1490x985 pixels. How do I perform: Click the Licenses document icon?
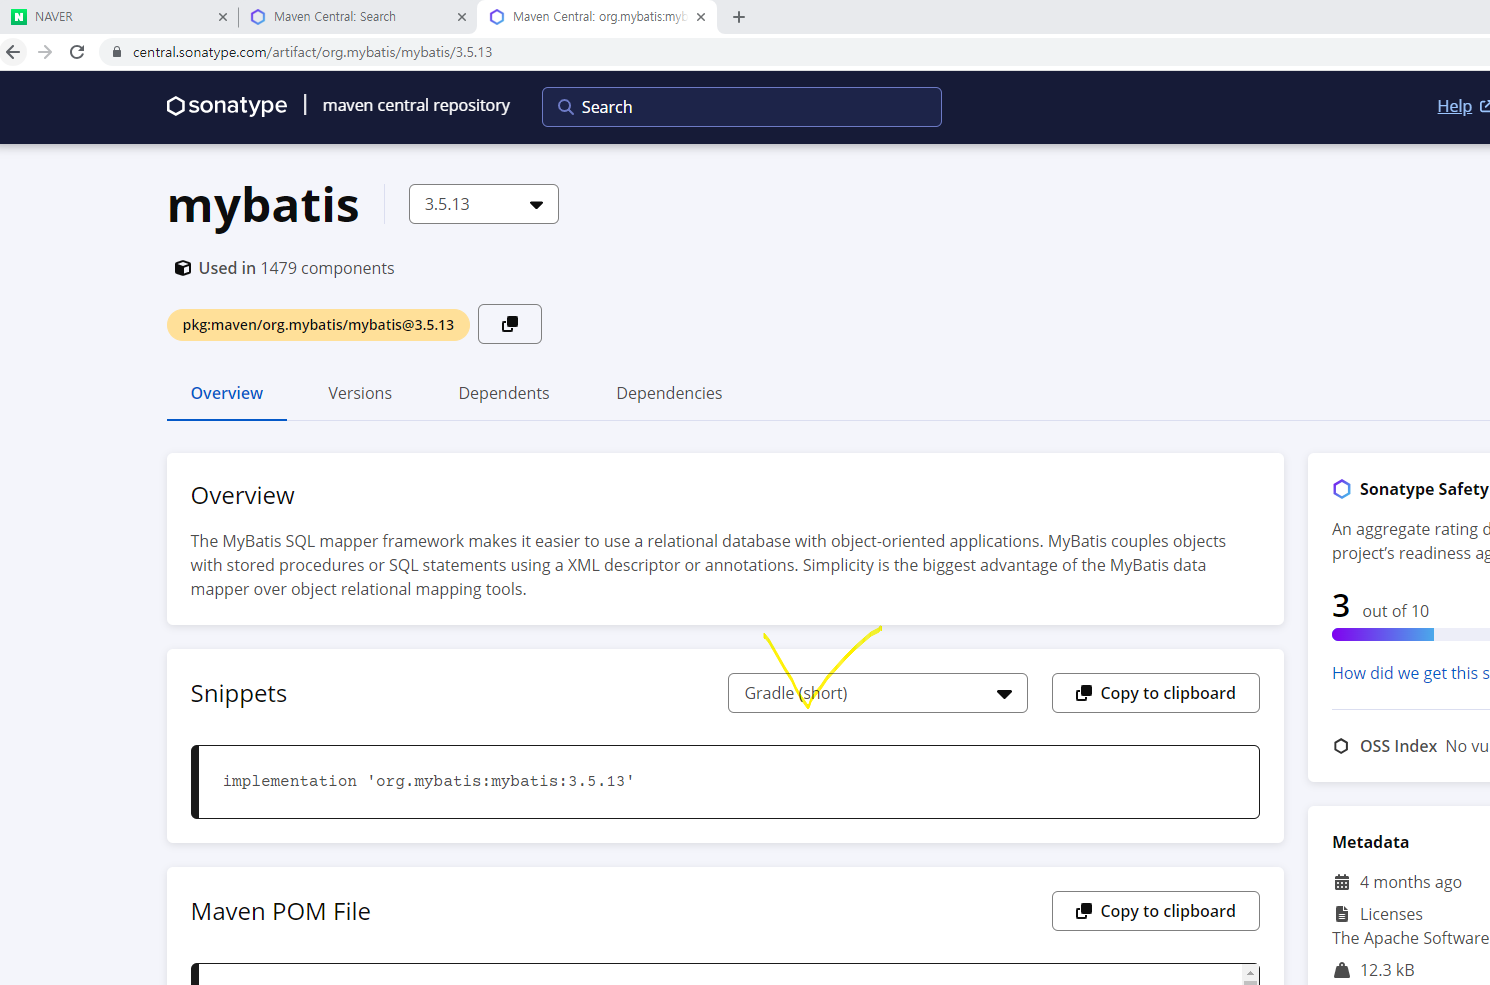point(1342,914)
